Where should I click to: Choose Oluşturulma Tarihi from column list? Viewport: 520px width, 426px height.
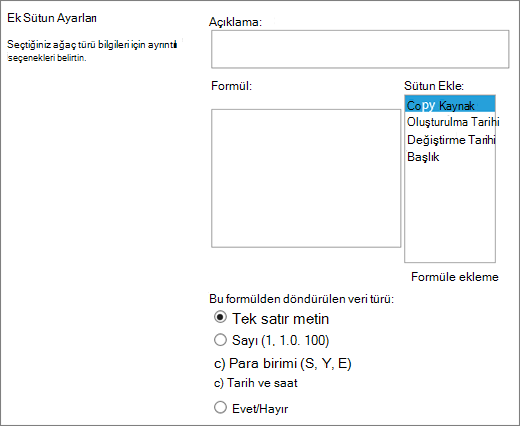pyautogui.click(x=450, y=122)
